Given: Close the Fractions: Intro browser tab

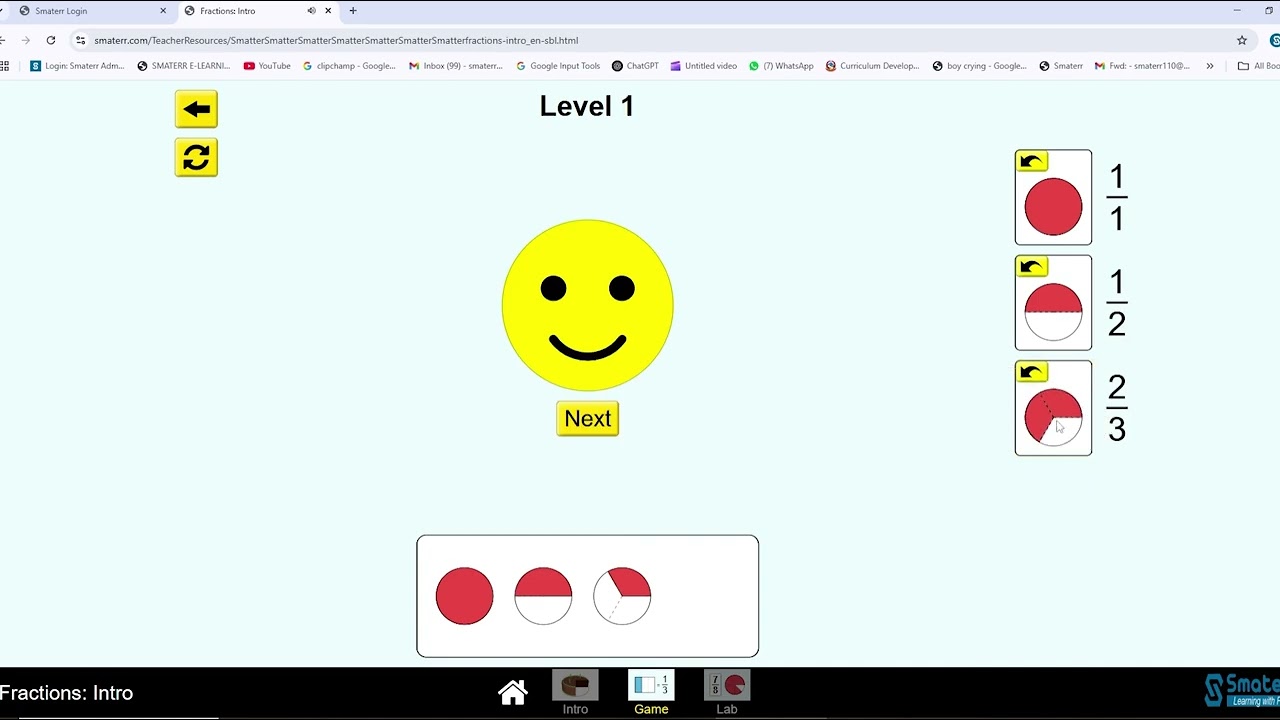Looking at the screenshot, I should click(328, 11).
